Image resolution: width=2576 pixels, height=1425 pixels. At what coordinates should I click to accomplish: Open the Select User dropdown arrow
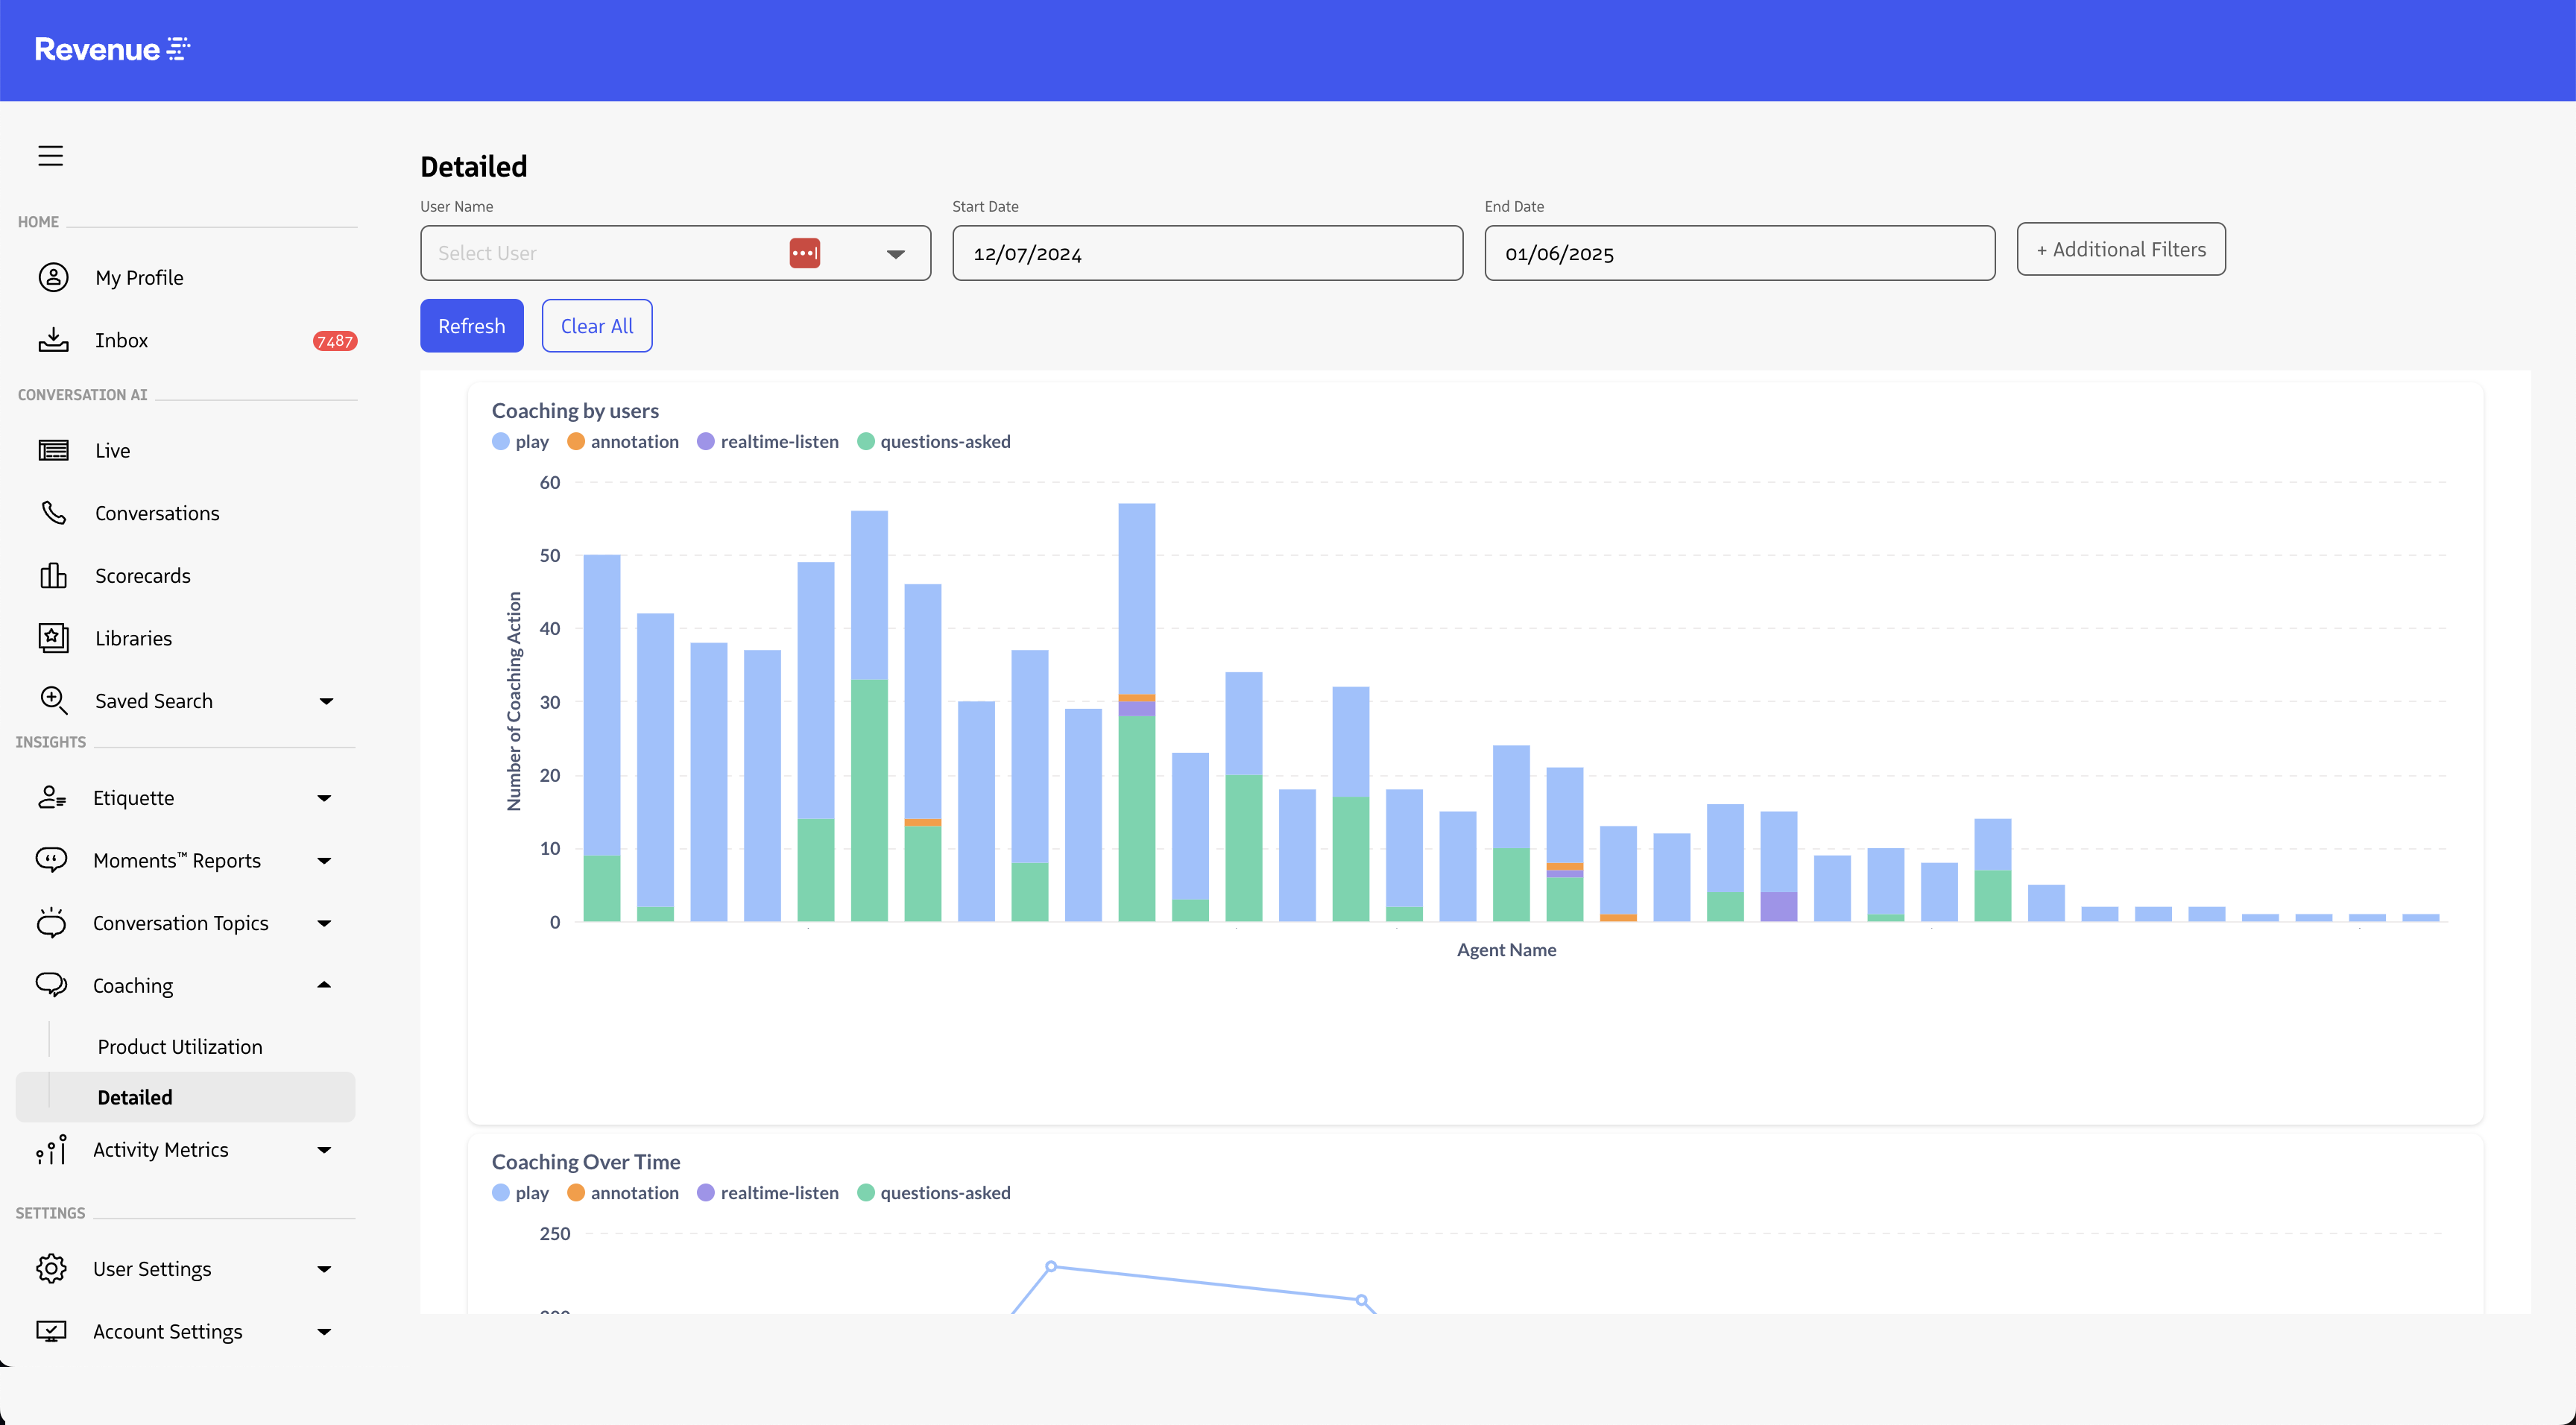pos(895,254)
